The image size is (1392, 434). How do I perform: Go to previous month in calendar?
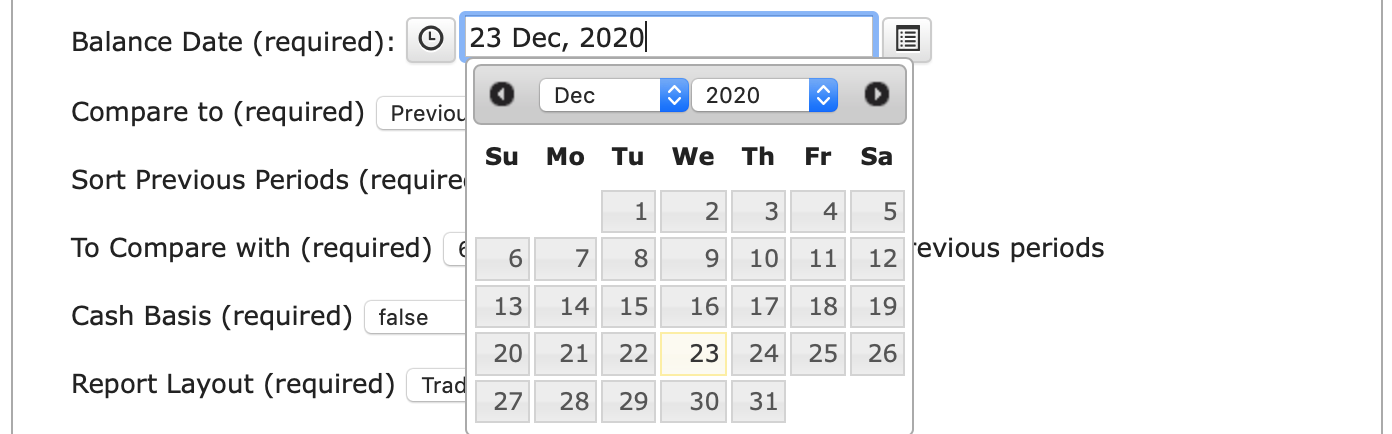(502, 95)
